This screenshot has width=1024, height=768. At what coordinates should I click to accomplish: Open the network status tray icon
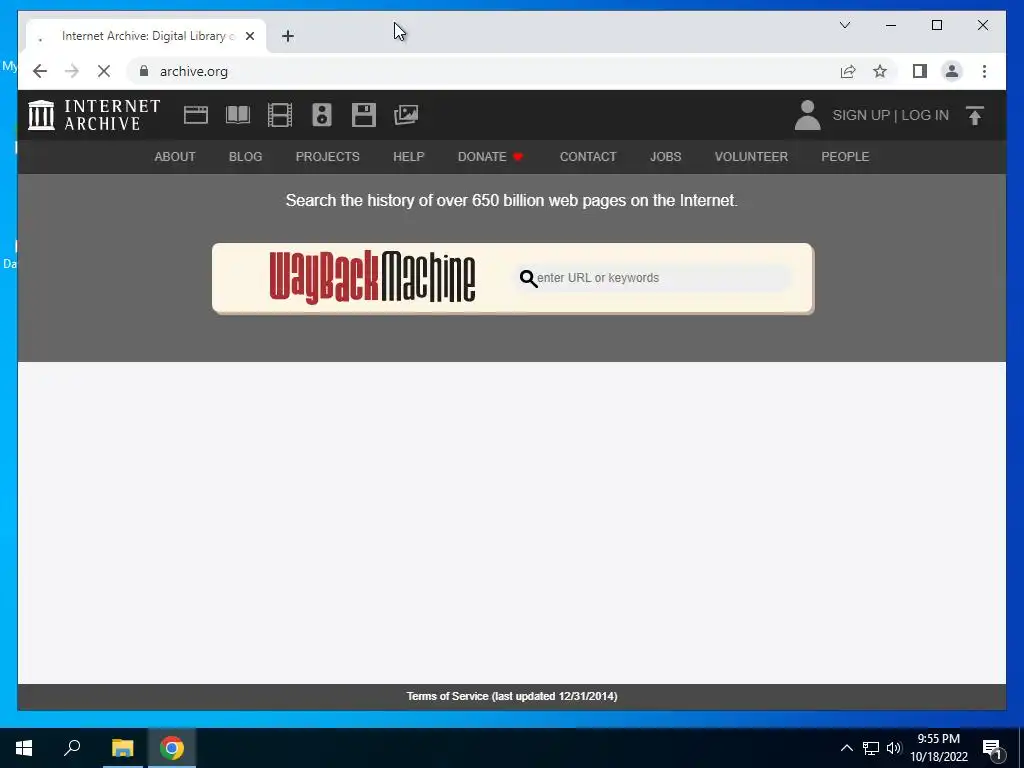tap(871, 748)
